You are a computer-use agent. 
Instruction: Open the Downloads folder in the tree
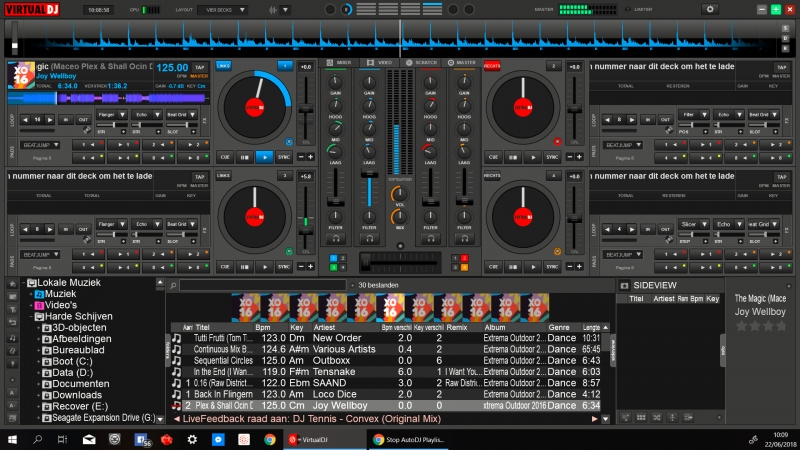[77, 395]
